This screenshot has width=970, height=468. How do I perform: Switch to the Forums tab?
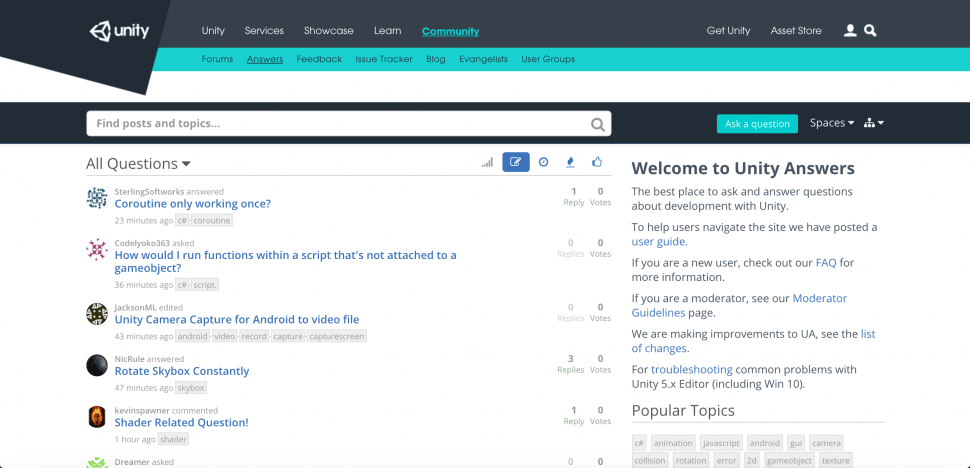[x=217, y=59]
